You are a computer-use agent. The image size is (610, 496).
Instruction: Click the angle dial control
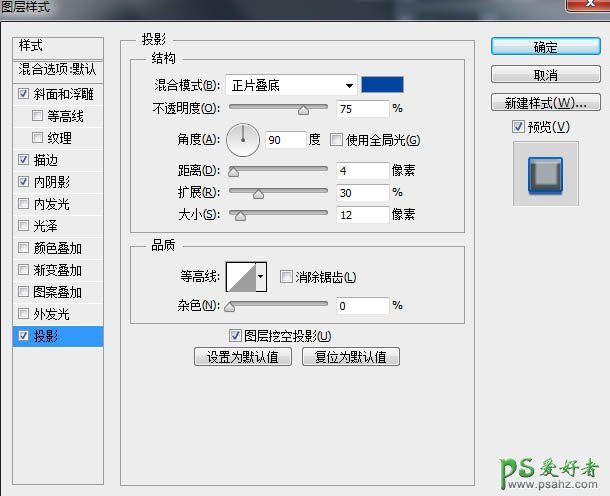(x=243, y=139)
